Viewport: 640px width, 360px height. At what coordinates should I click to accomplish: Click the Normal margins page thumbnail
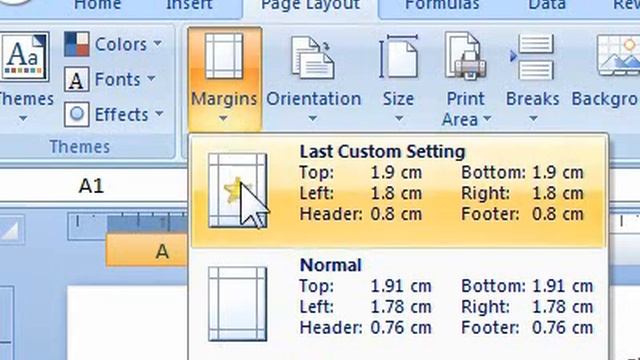coord(238,304)
